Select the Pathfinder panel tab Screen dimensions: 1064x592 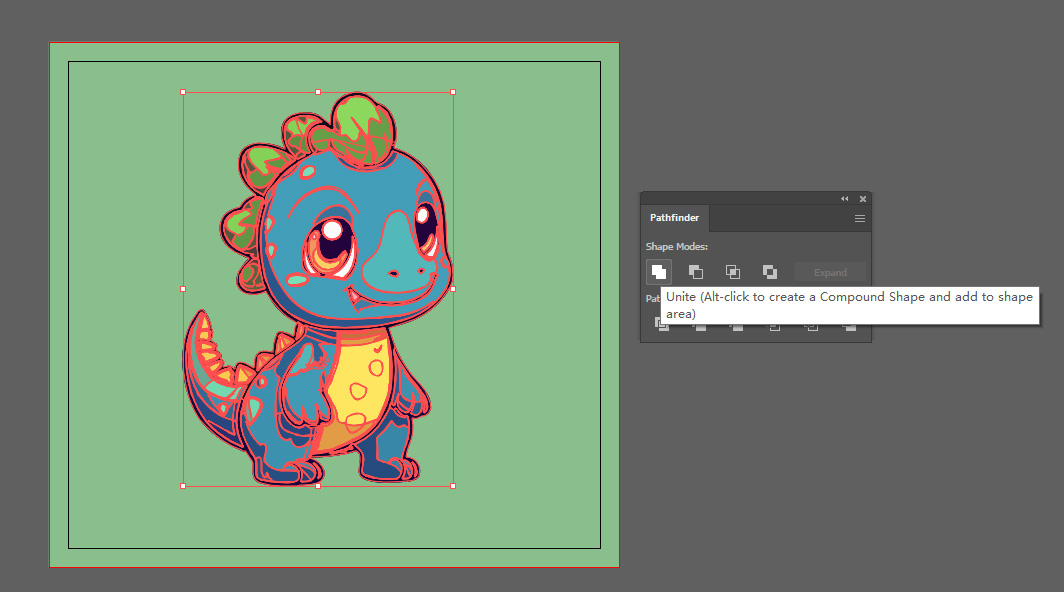(x=674, y=218)
